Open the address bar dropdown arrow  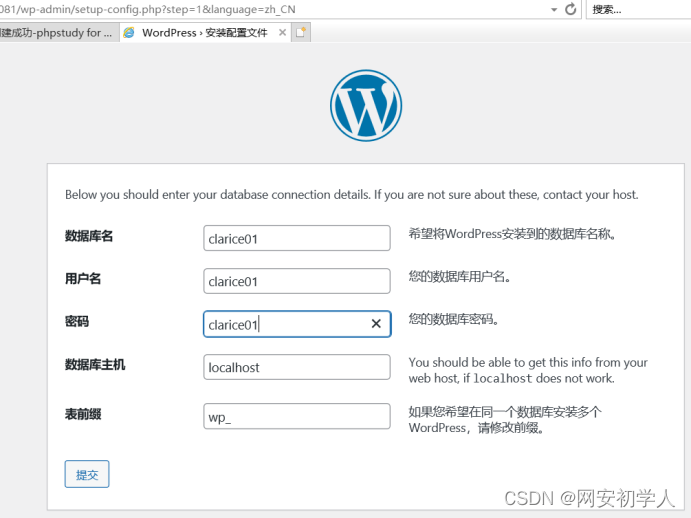coord(554,10)
